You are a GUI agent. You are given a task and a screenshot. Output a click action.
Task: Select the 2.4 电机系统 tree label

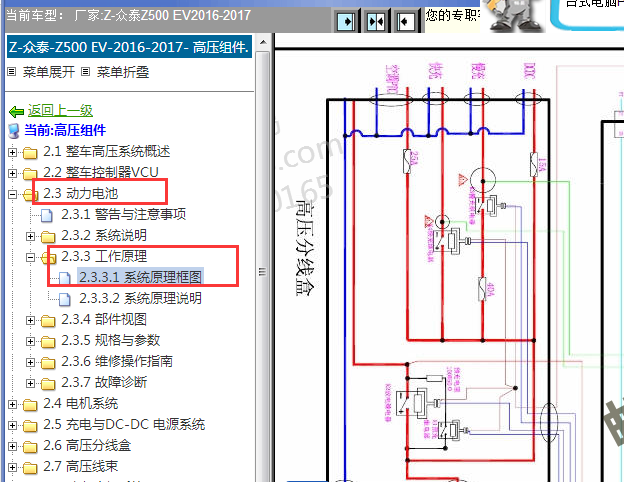pyautogui.click(x=81, y=404)
